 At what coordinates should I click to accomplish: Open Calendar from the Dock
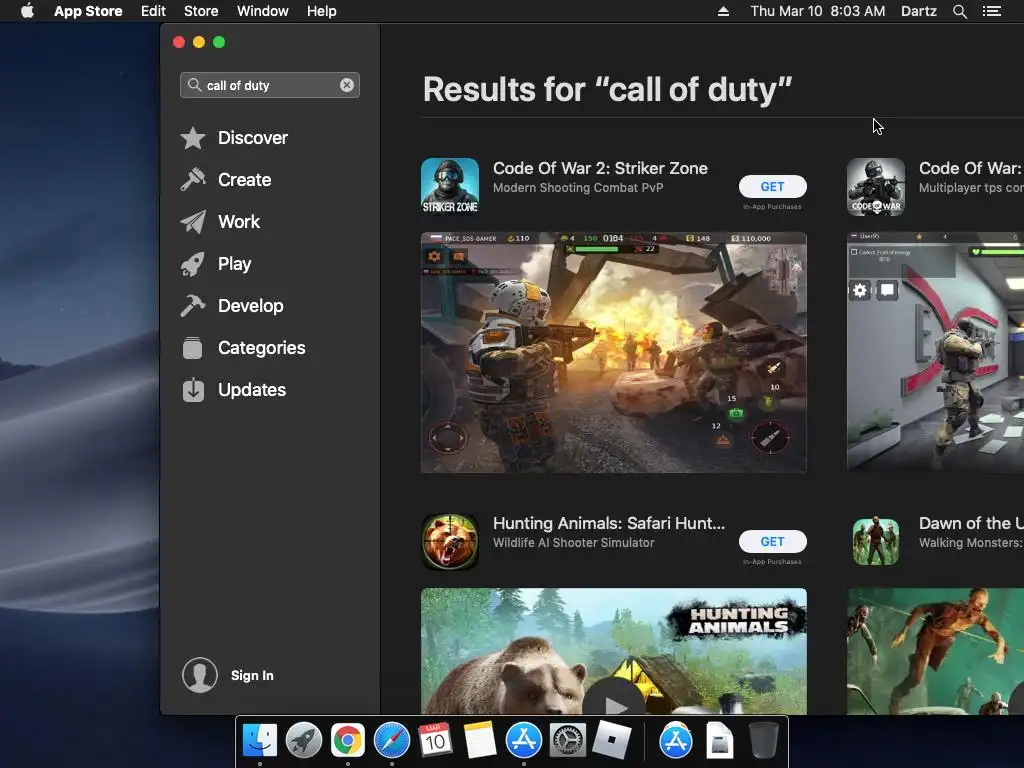436,741
